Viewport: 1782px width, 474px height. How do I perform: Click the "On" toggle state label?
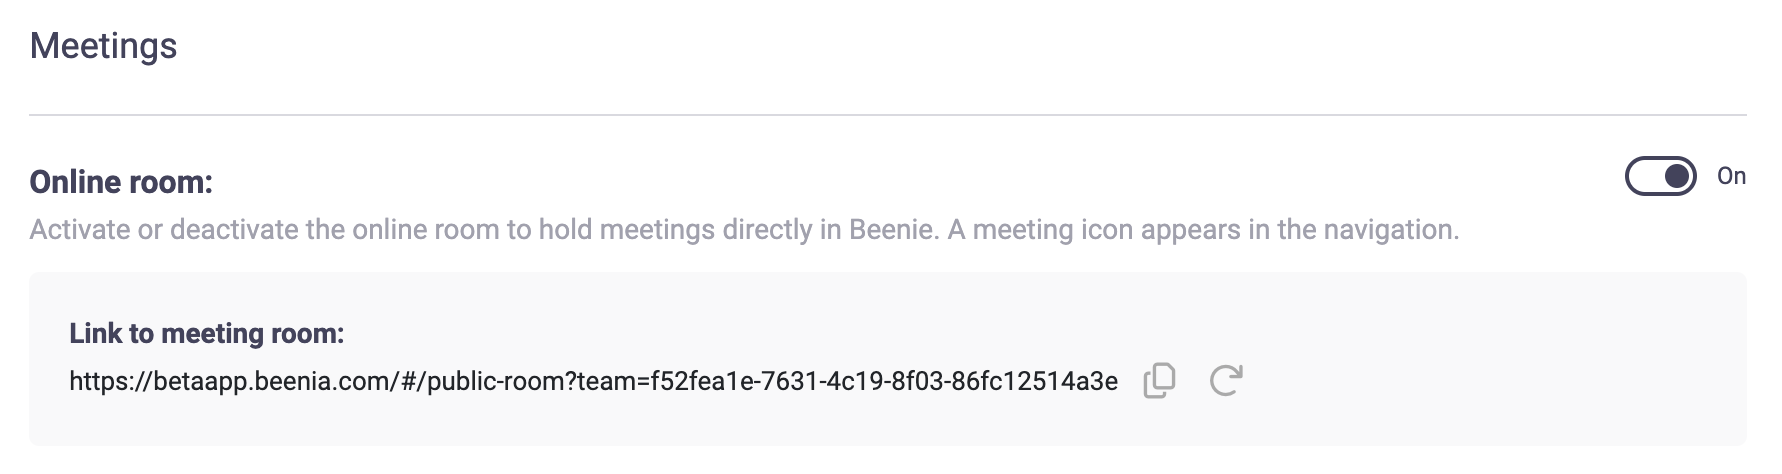1731,177
